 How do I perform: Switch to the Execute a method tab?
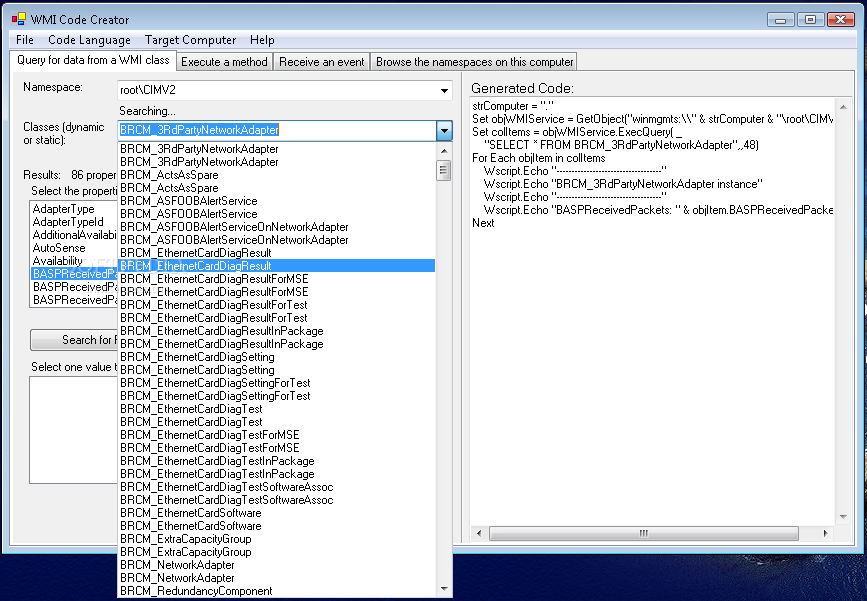(224, 62)
